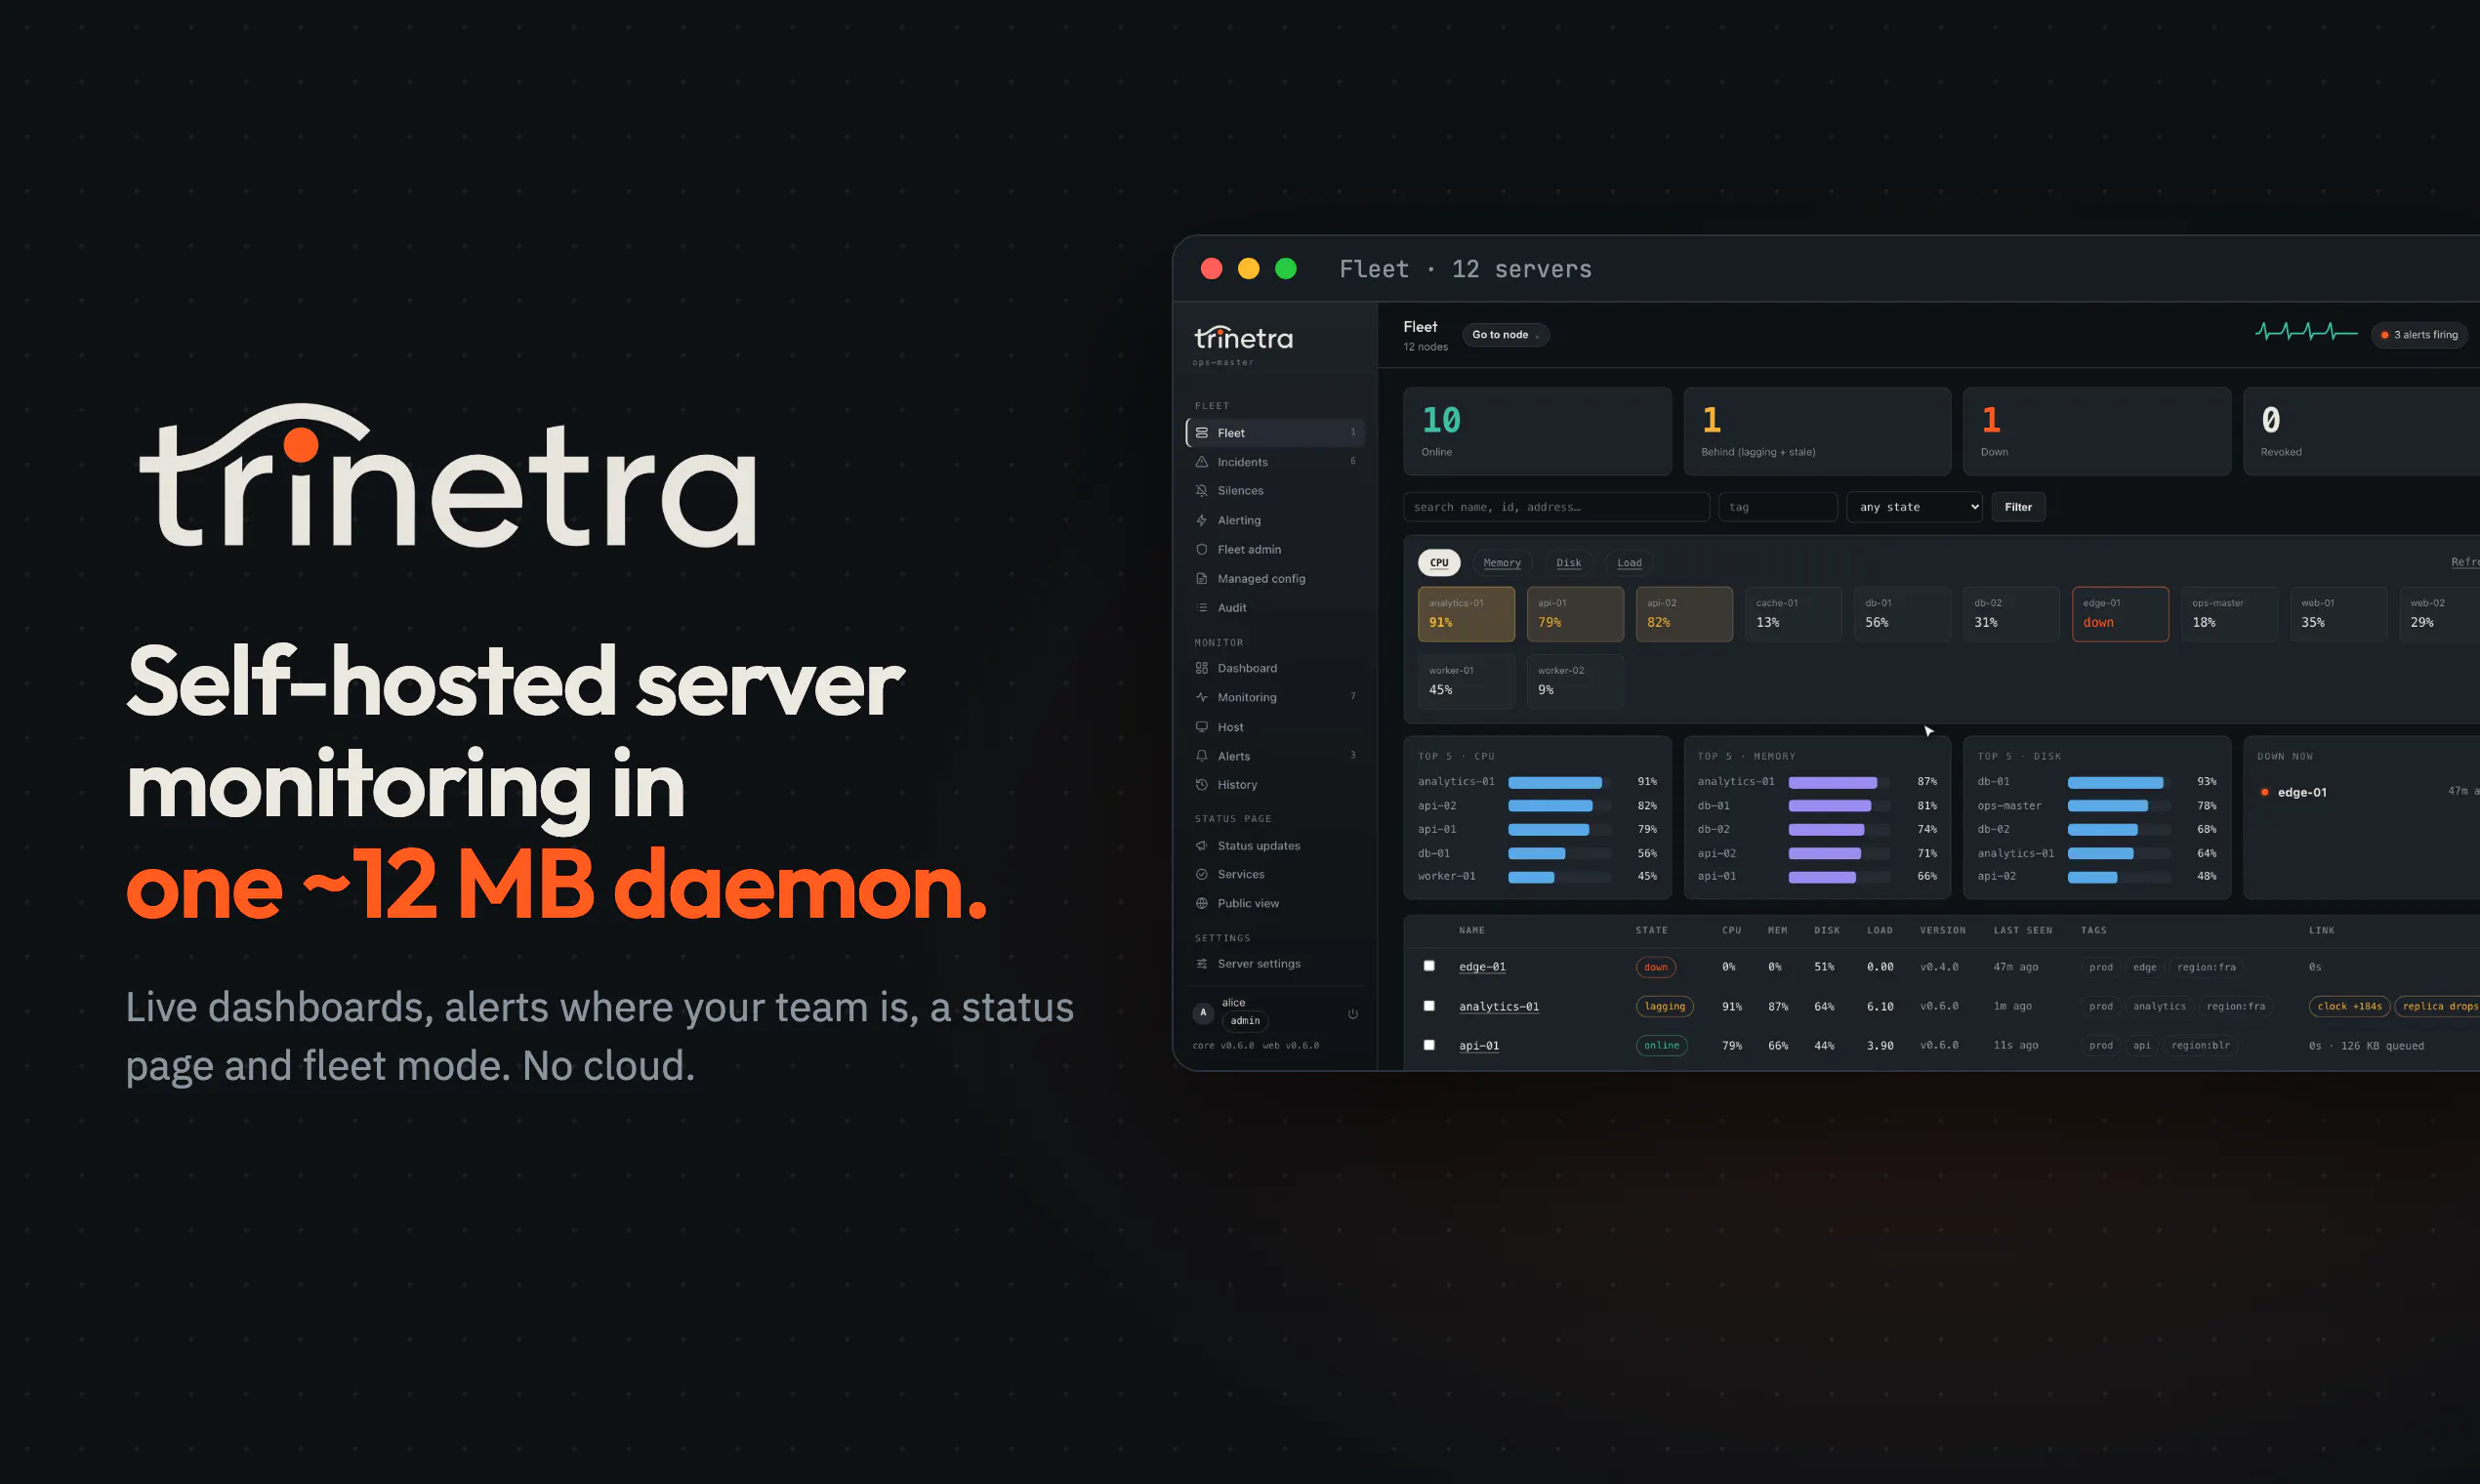
Task: Tick the checkbox for analytics-01 row
Action: pyautogui.click(x=1429, y=1006)
